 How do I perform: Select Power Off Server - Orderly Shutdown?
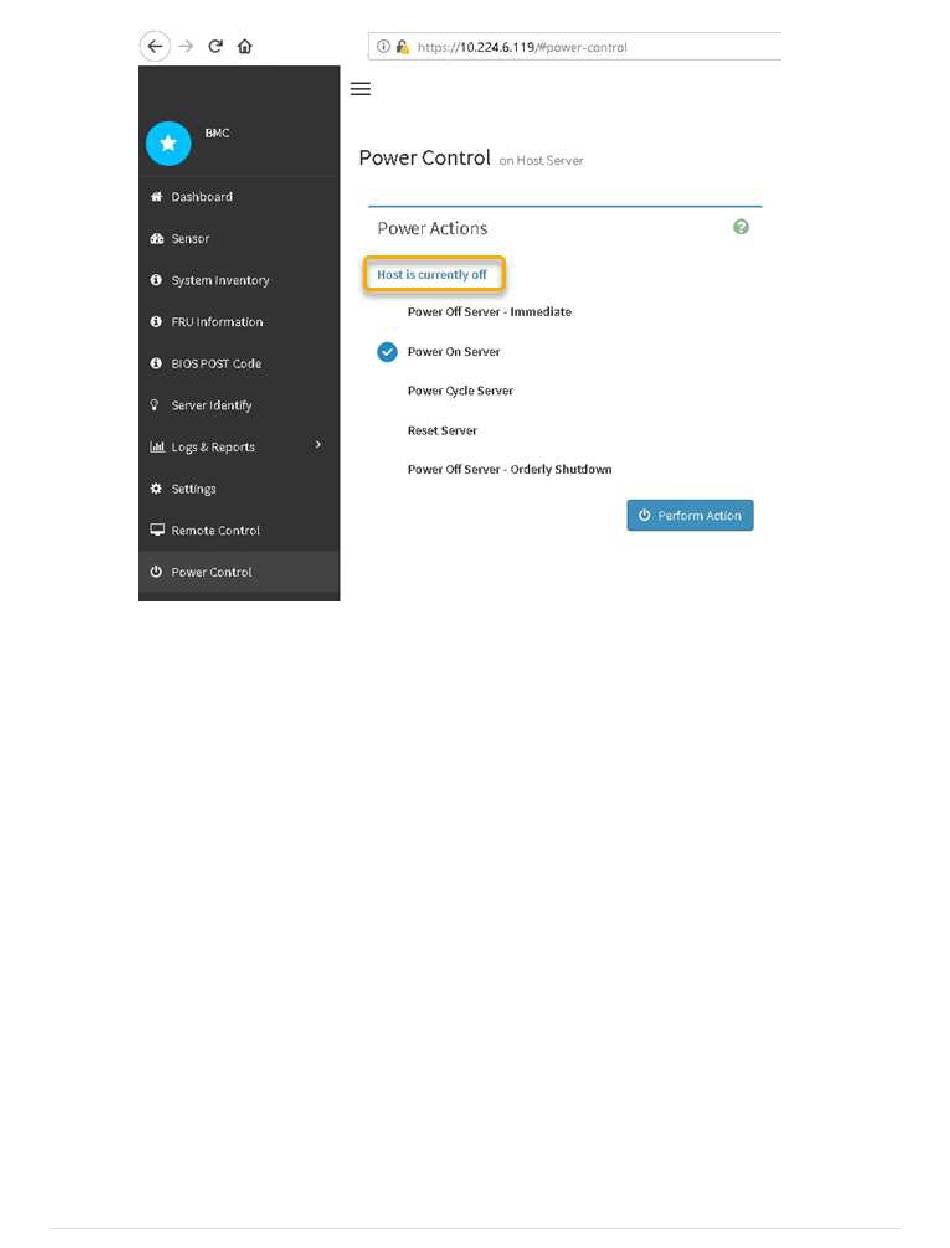click(509, 469)
